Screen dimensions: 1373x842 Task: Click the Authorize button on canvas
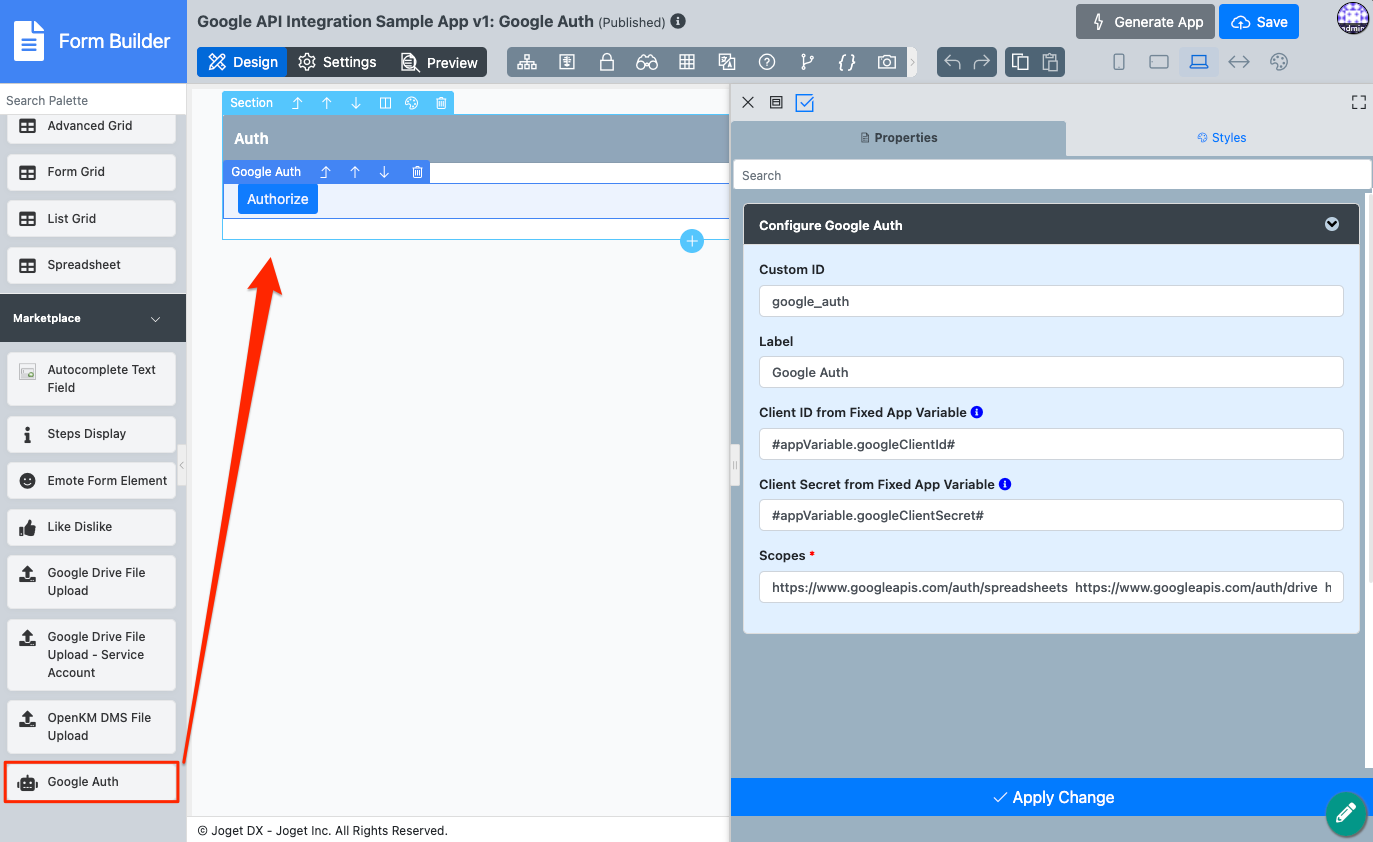click(x=278, y=199)
